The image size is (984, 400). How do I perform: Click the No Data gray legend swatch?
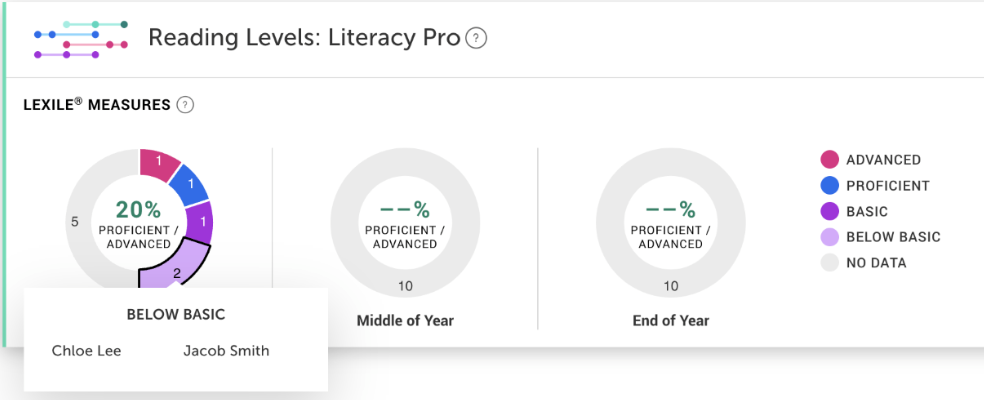point(830,262)
